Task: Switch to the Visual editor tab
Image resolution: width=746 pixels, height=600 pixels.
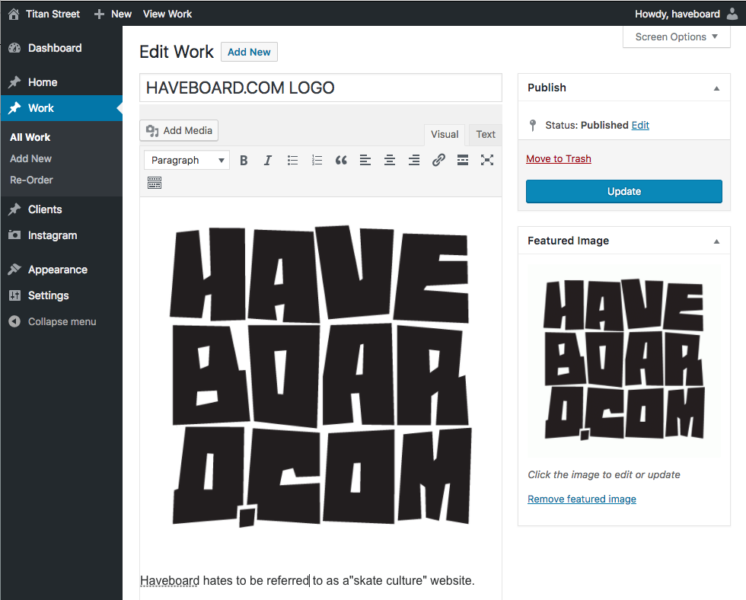Action: click(444, 134)
